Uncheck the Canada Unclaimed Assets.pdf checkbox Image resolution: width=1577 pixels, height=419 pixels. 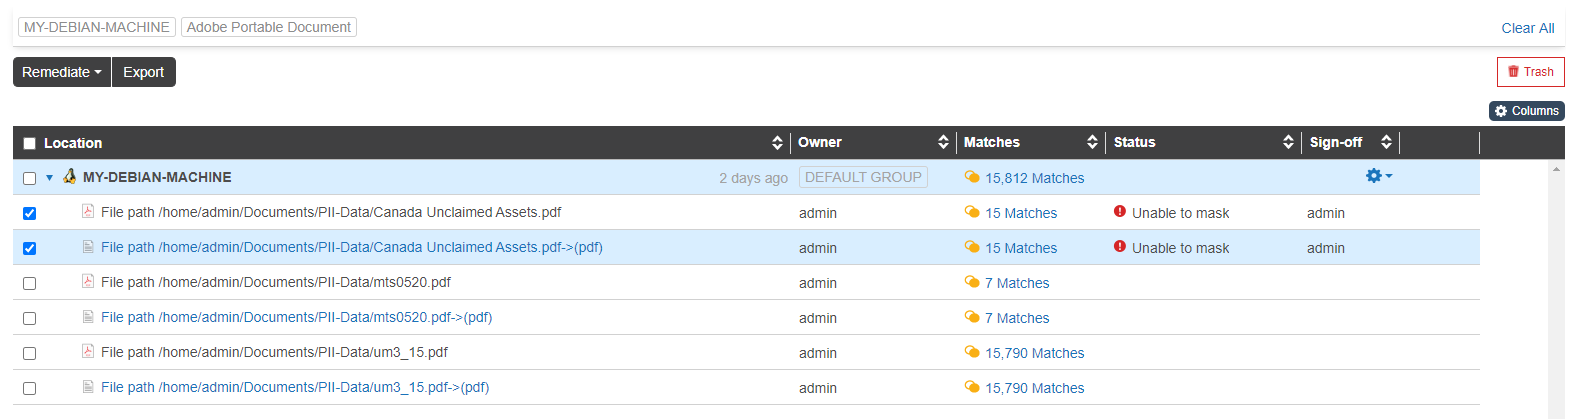[29, 213]
